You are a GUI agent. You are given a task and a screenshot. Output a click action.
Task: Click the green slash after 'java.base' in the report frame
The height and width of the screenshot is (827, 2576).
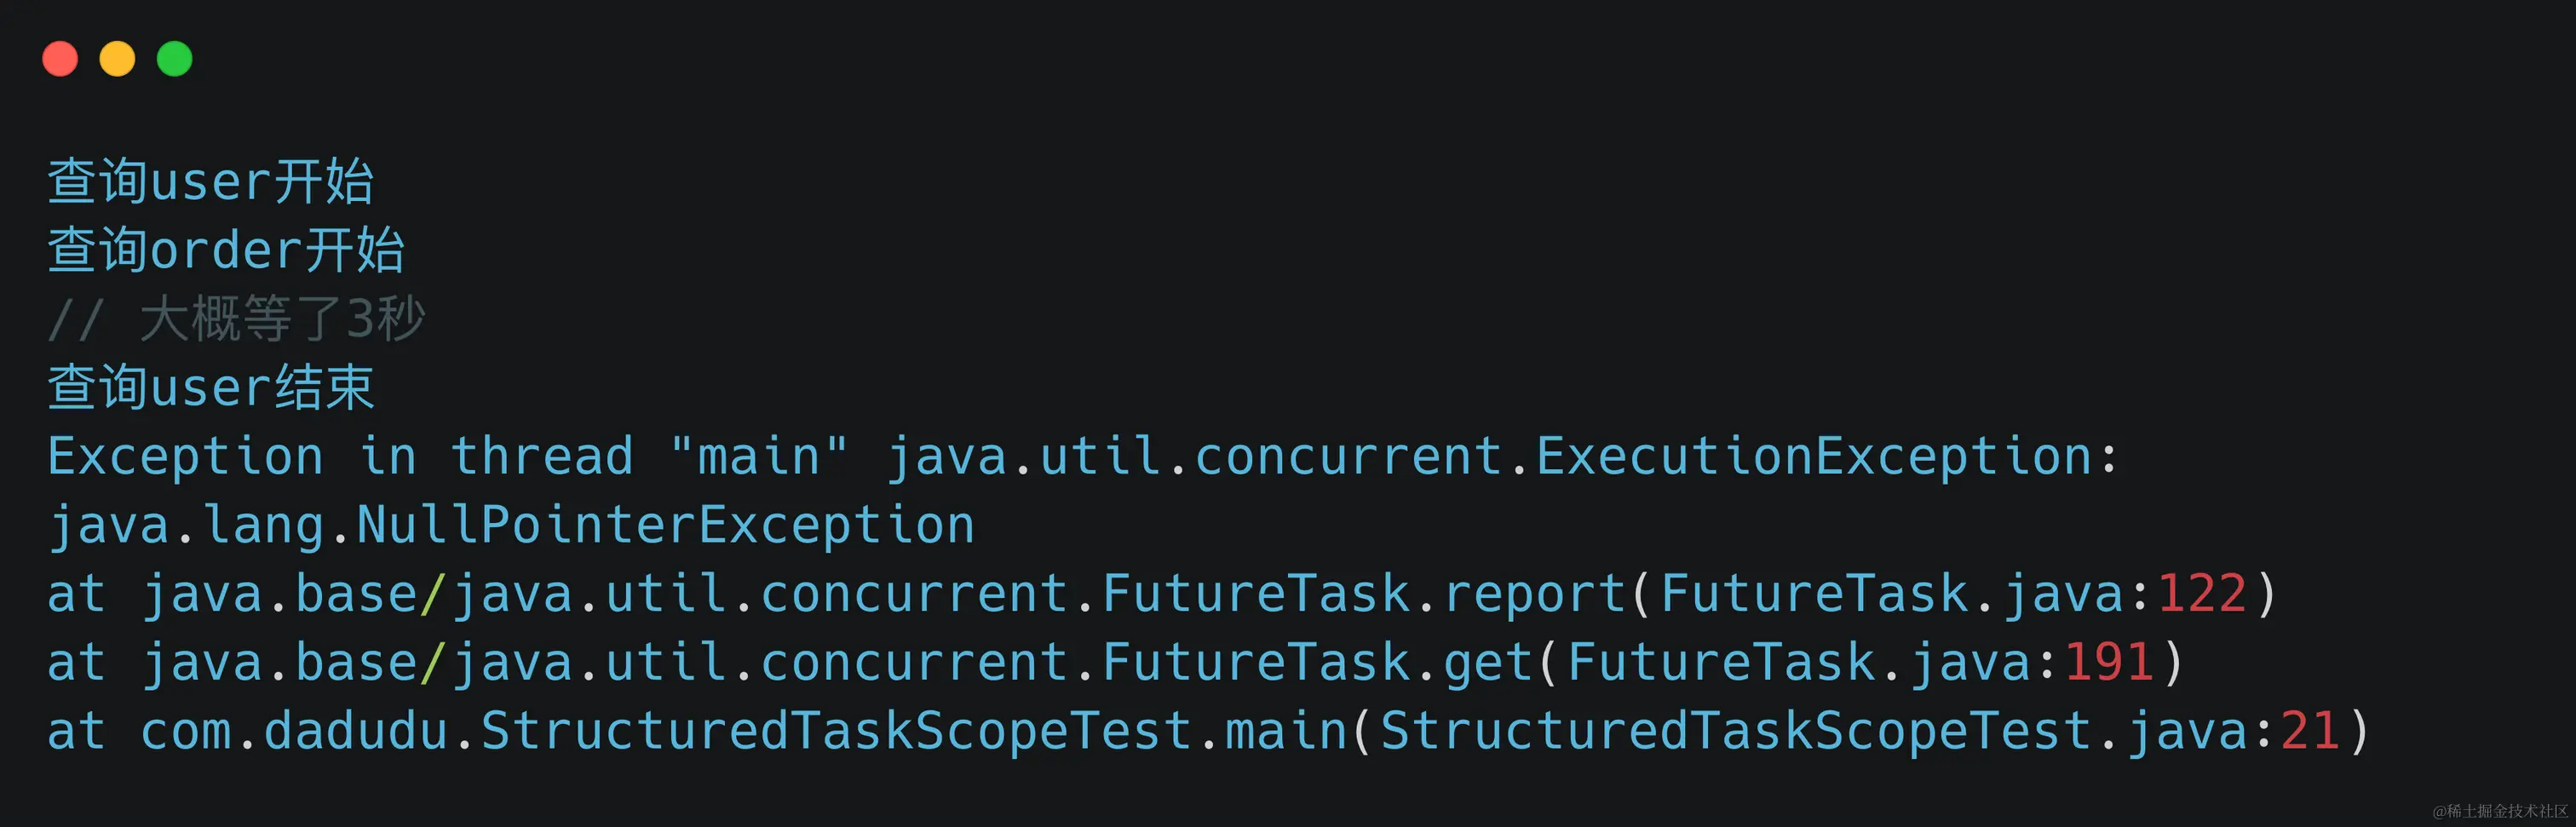[434, 594]
